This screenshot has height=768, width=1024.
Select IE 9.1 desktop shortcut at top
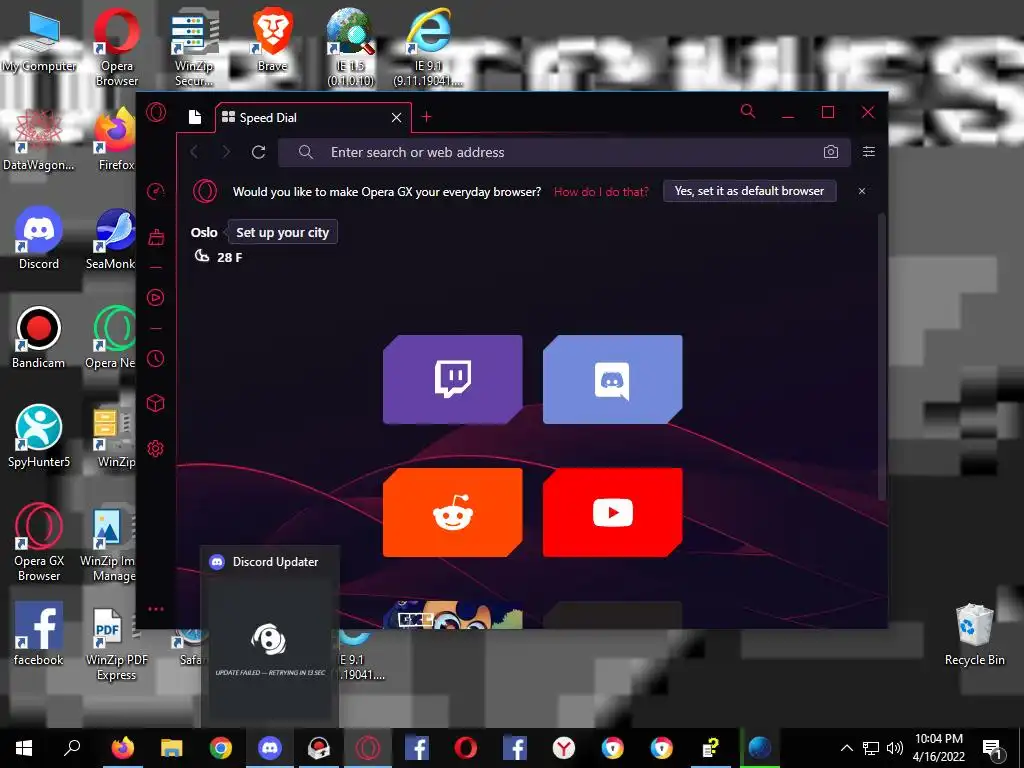coord(428,47)
